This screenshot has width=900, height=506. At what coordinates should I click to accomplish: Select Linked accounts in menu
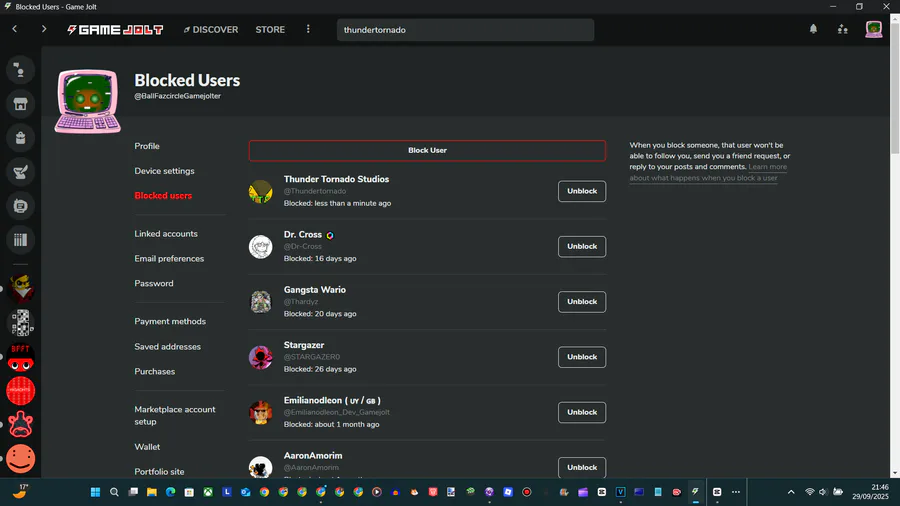click(166, 233)
